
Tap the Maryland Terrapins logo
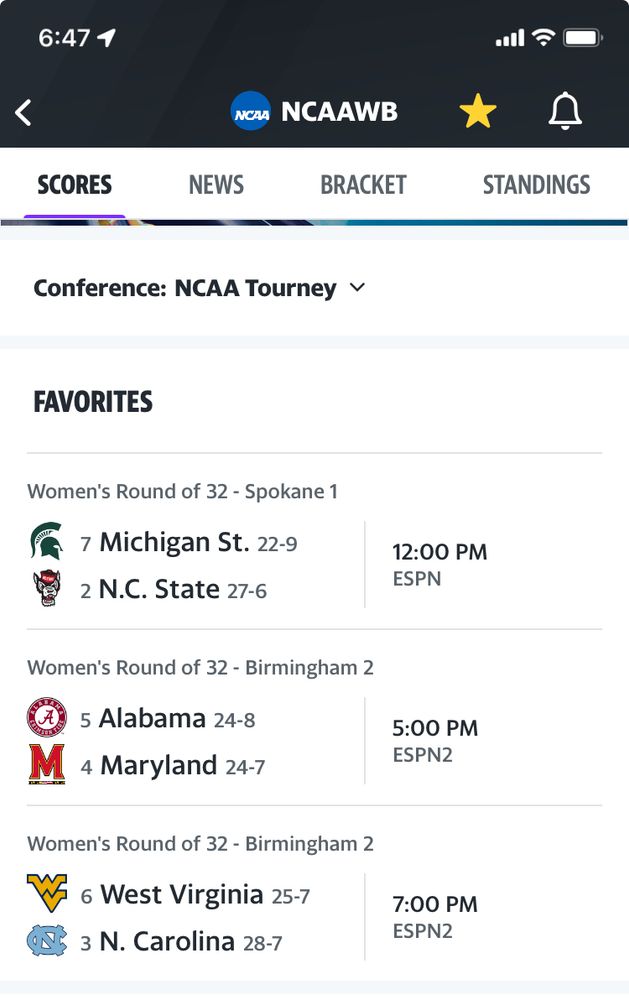click(x=47, y=765)
